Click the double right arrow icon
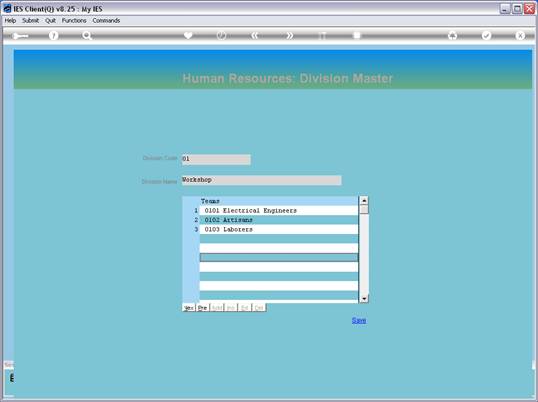The image size is (538, 402). 290,35
